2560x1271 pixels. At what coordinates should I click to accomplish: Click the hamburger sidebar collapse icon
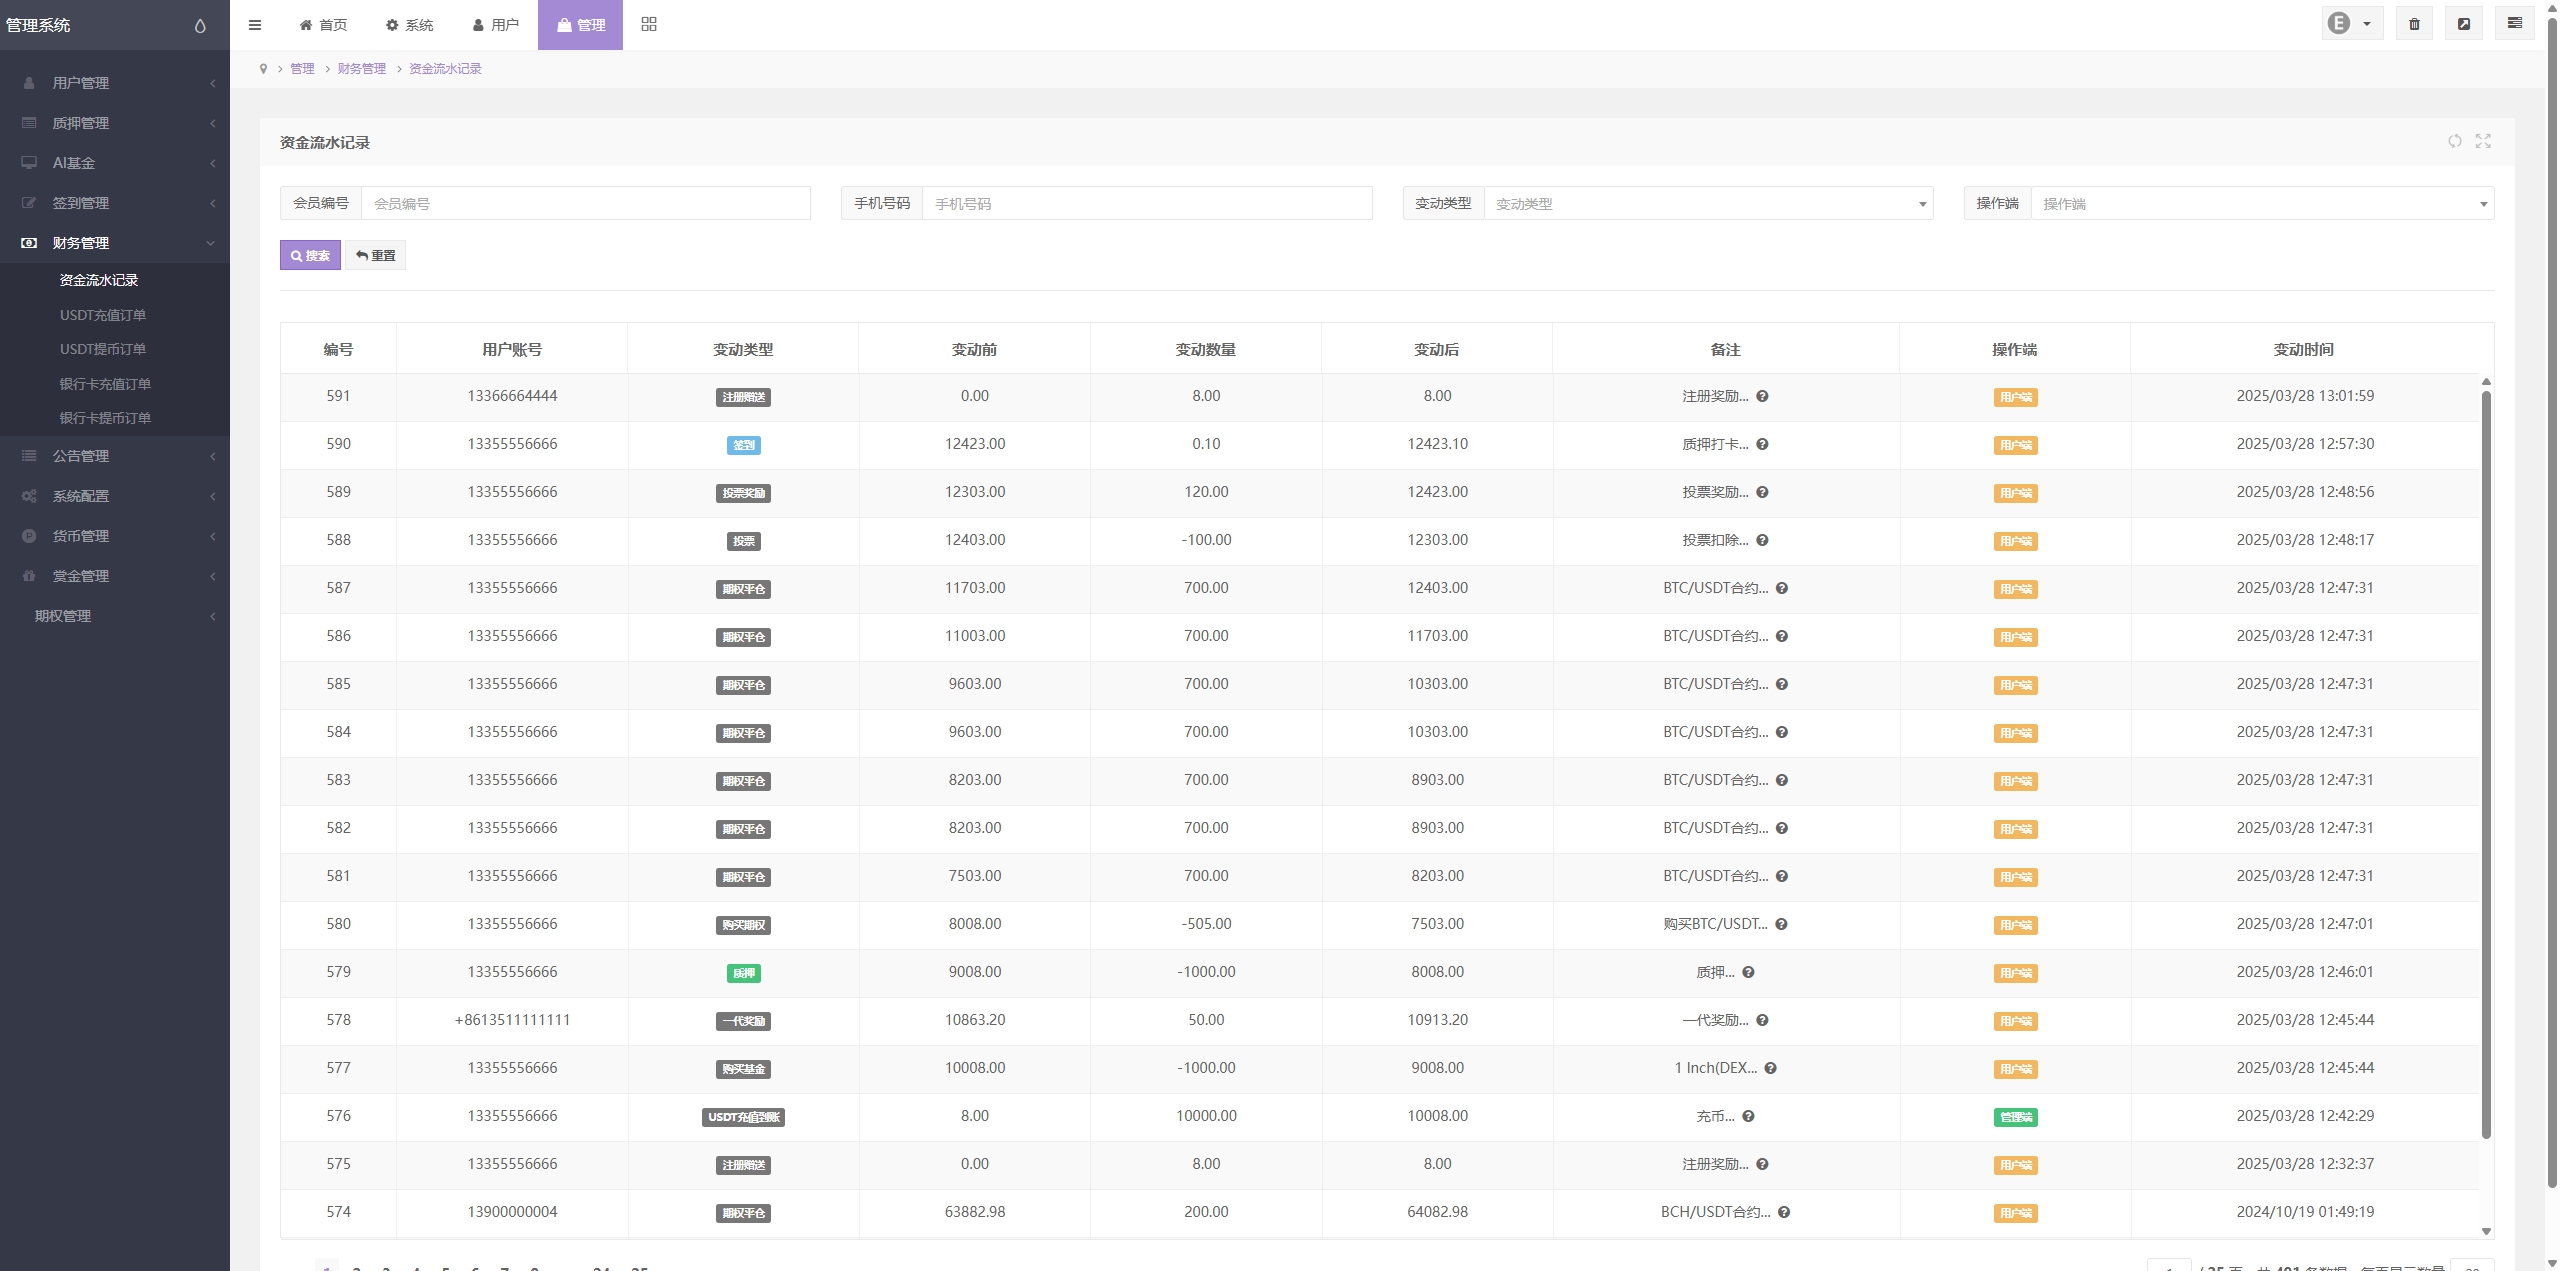click(255, 25)
